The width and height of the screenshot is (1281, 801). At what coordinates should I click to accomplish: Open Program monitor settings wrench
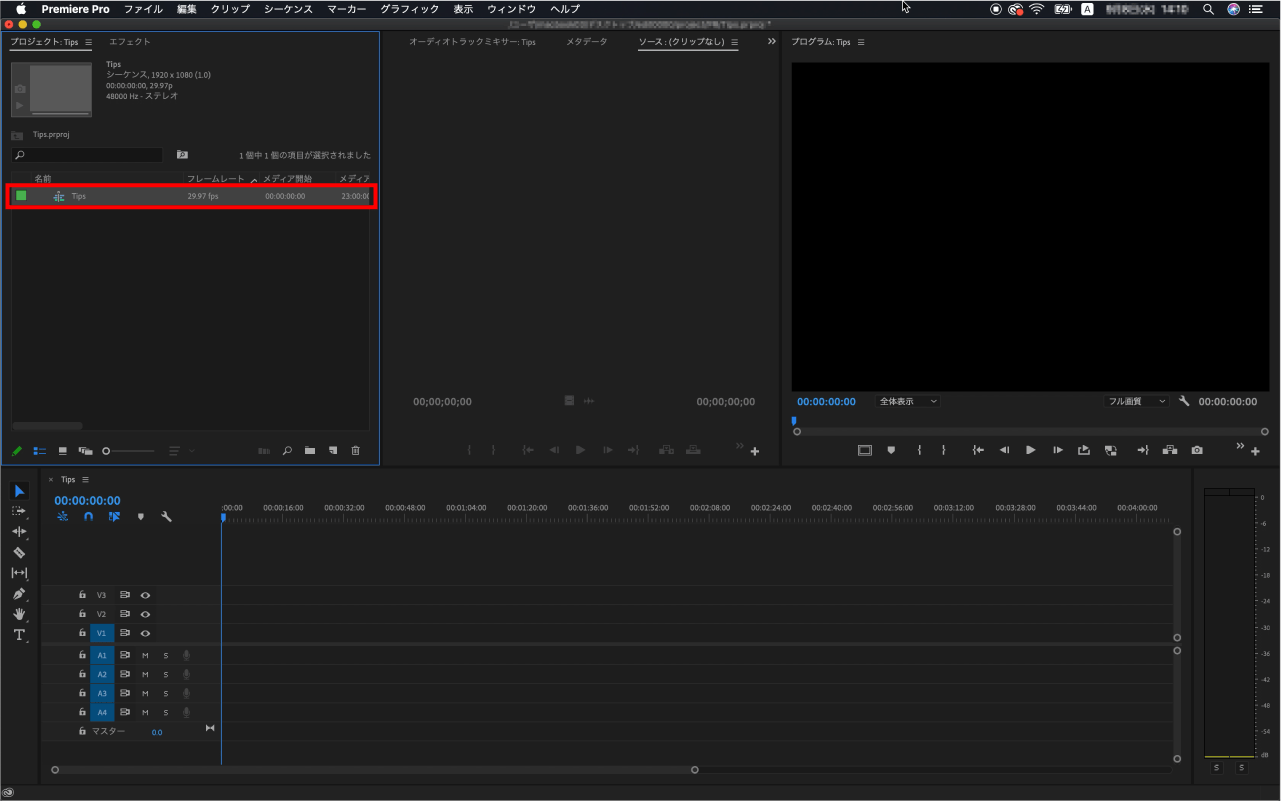pyautogui.click(x=1184, y=401)
